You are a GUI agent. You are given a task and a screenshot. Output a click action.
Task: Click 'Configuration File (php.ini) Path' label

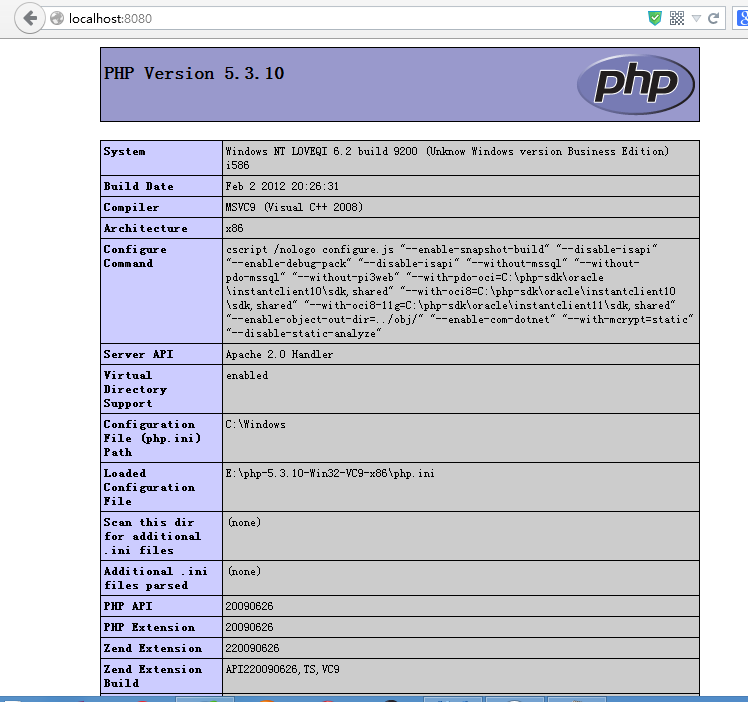[152, 438]
